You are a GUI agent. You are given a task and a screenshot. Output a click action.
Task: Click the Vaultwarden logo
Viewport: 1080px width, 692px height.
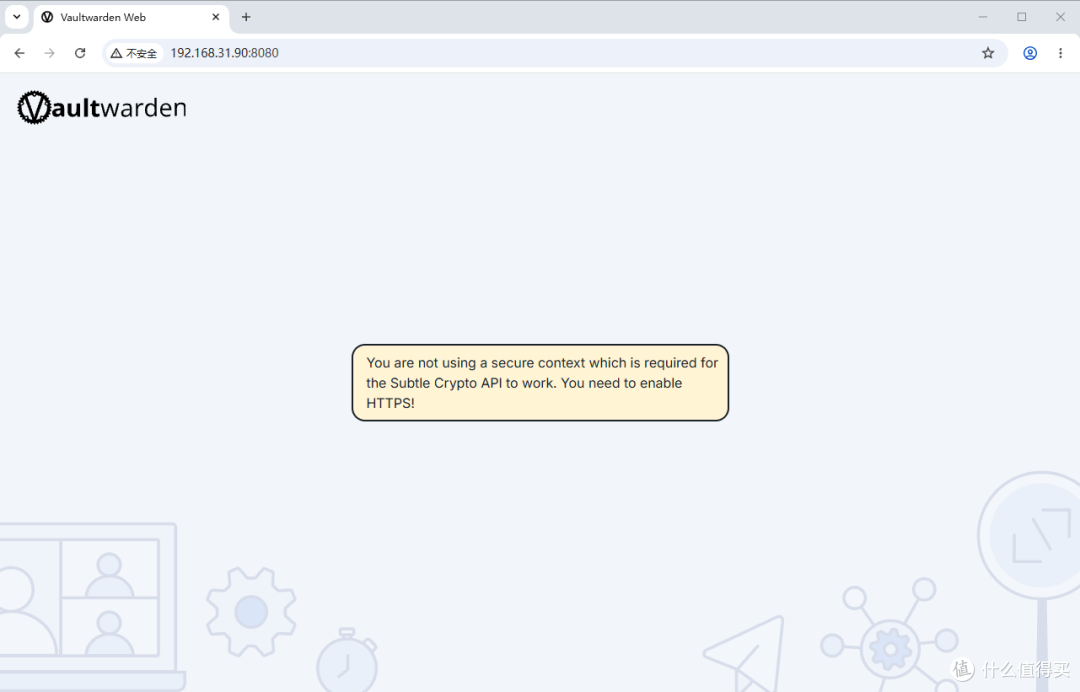[102, 107]
